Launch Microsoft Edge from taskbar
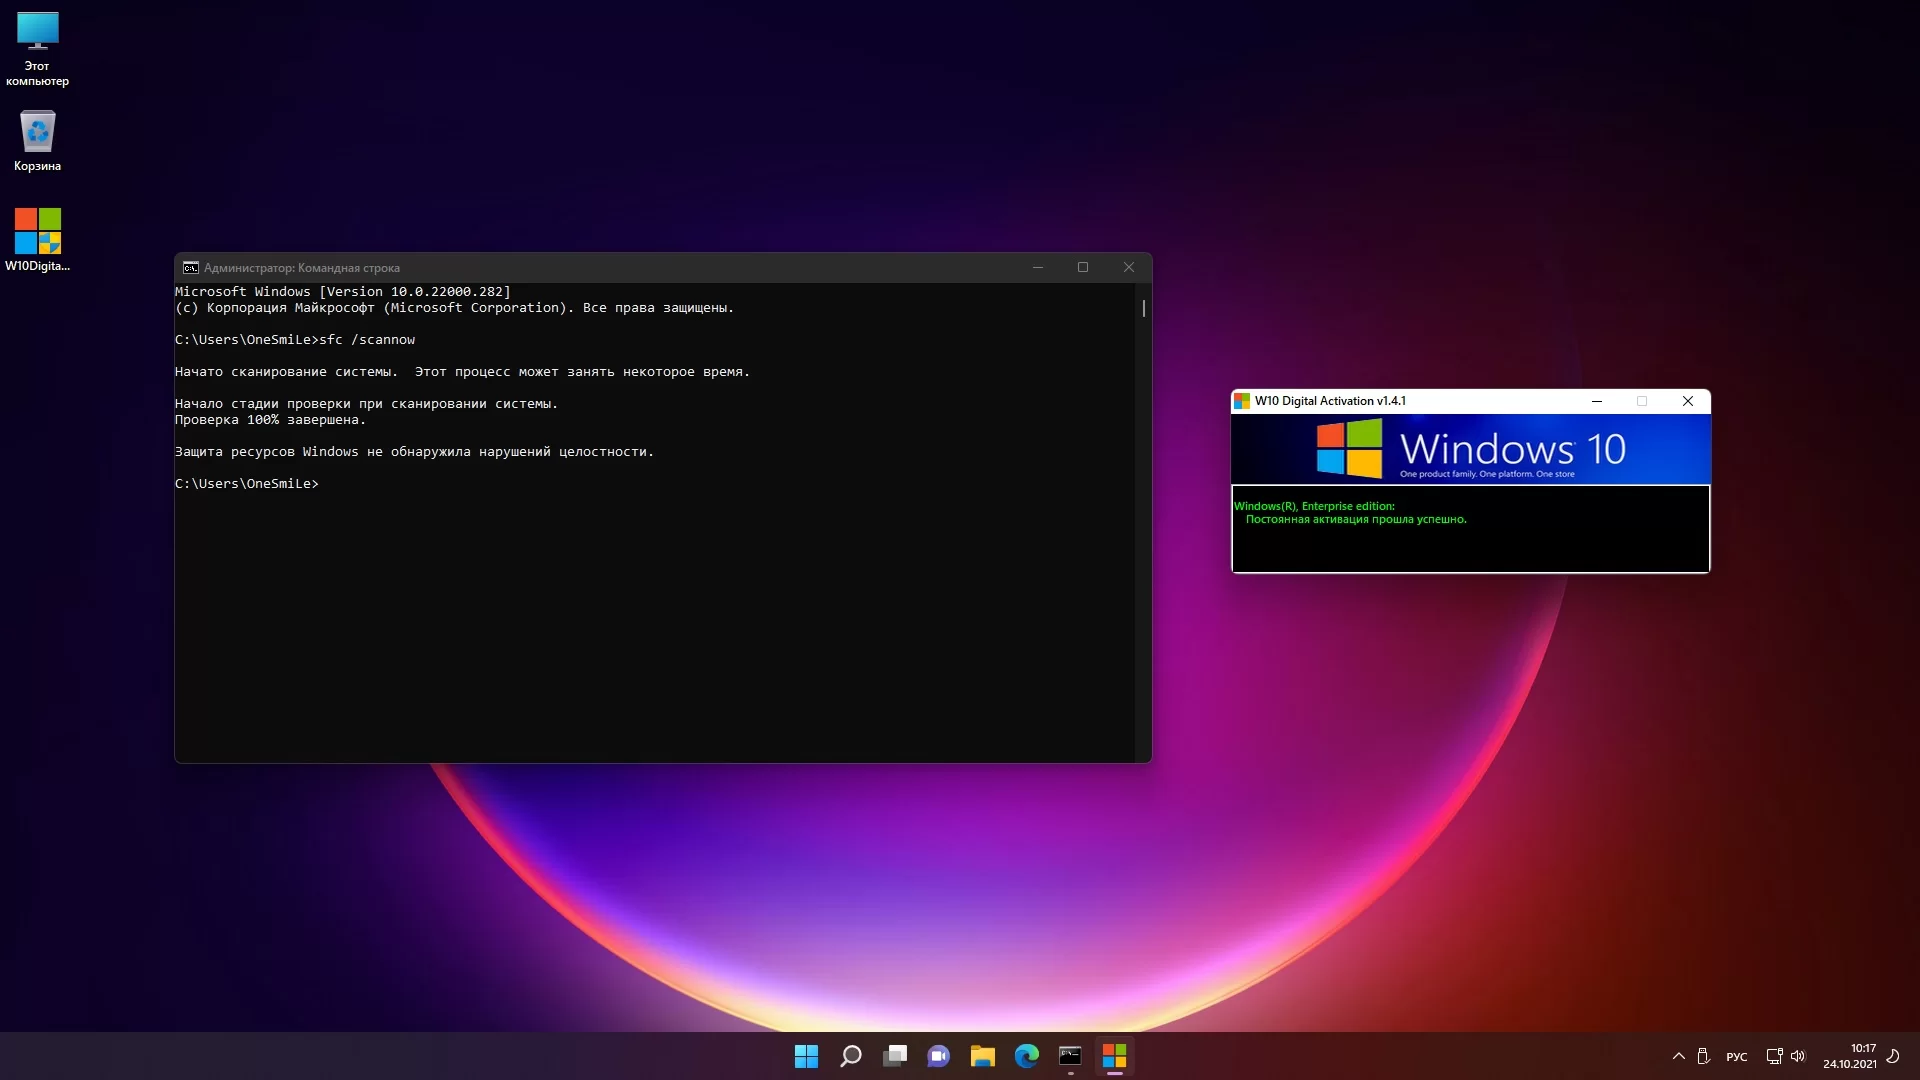1920x1080 pixels. [1026, 1056]
